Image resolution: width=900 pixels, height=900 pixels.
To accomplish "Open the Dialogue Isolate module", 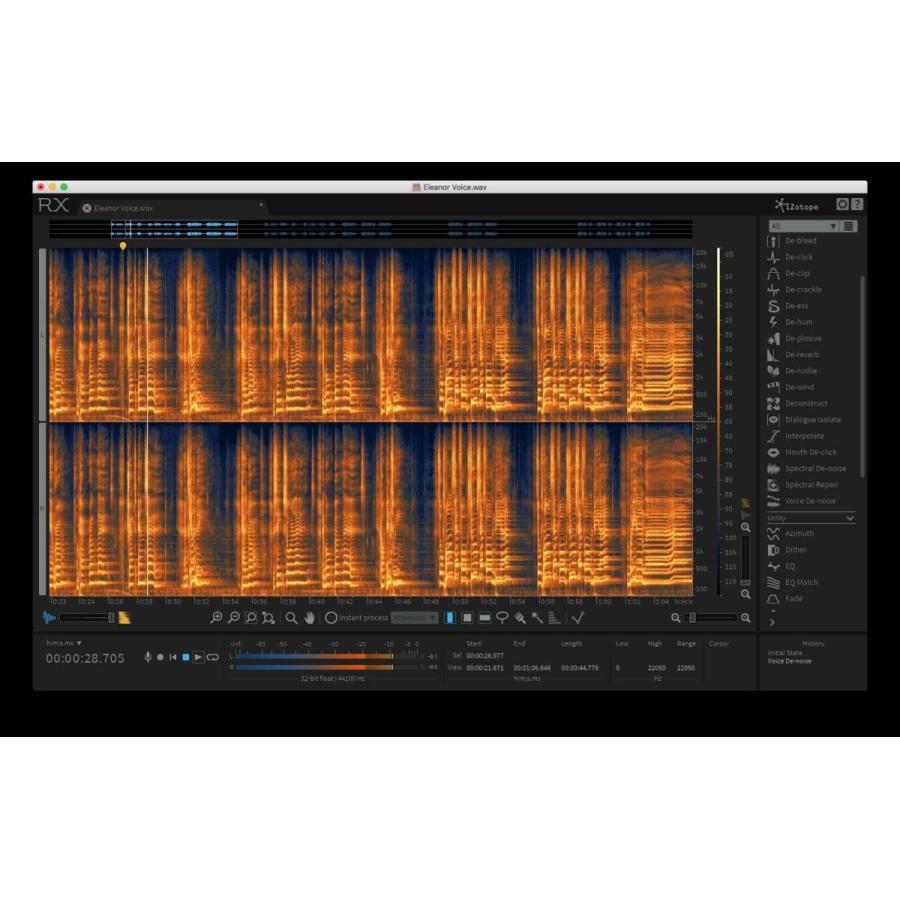I will tap(804, 420).
